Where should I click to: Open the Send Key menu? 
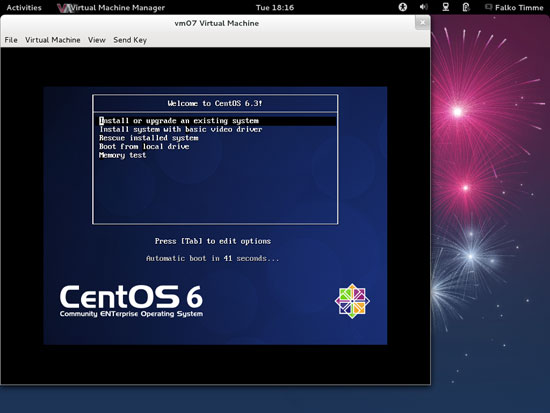pyautogui.click(x=130, y=40)
